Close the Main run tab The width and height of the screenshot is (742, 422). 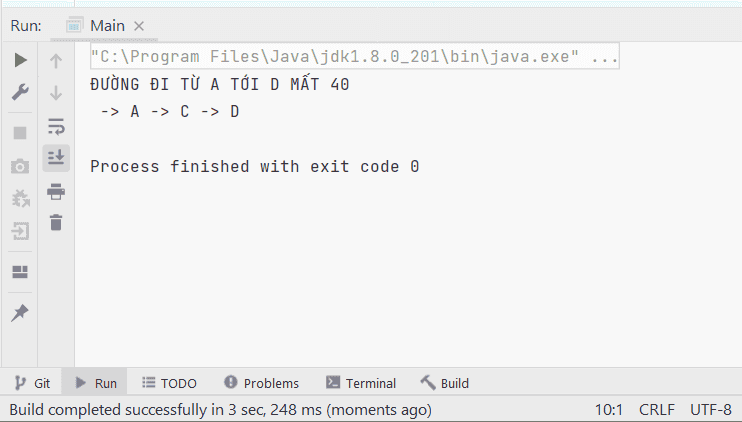tap(139, 26)
